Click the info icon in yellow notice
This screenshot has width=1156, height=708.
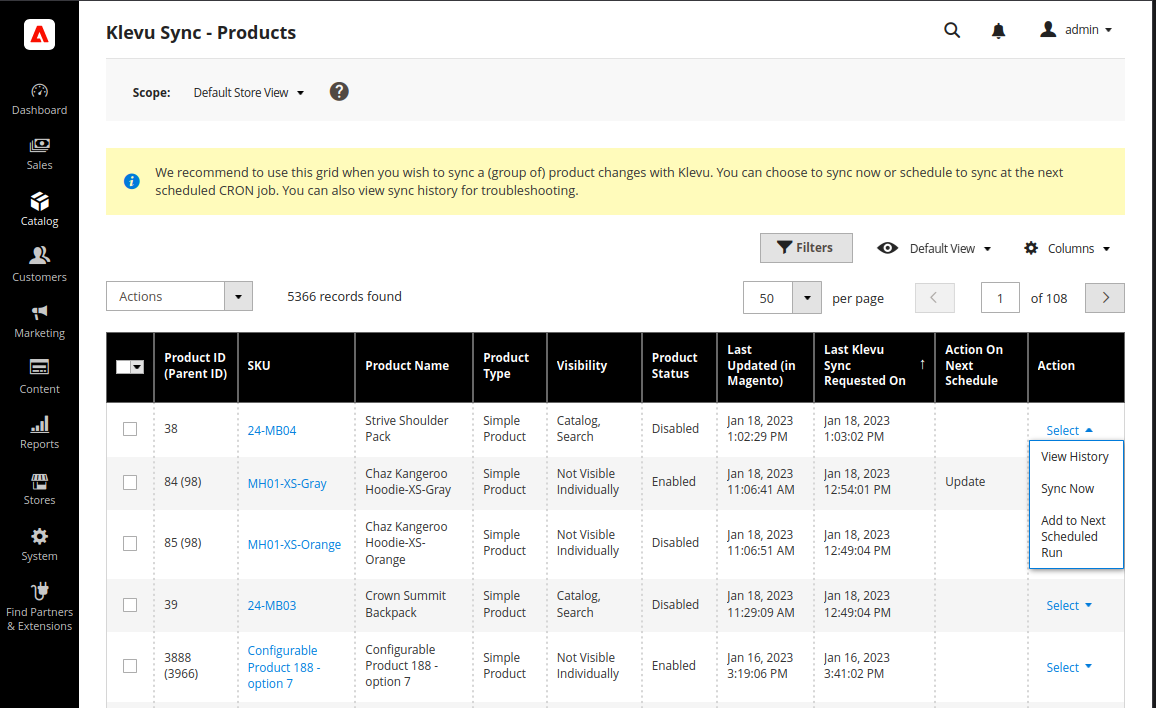click(132, 181)
